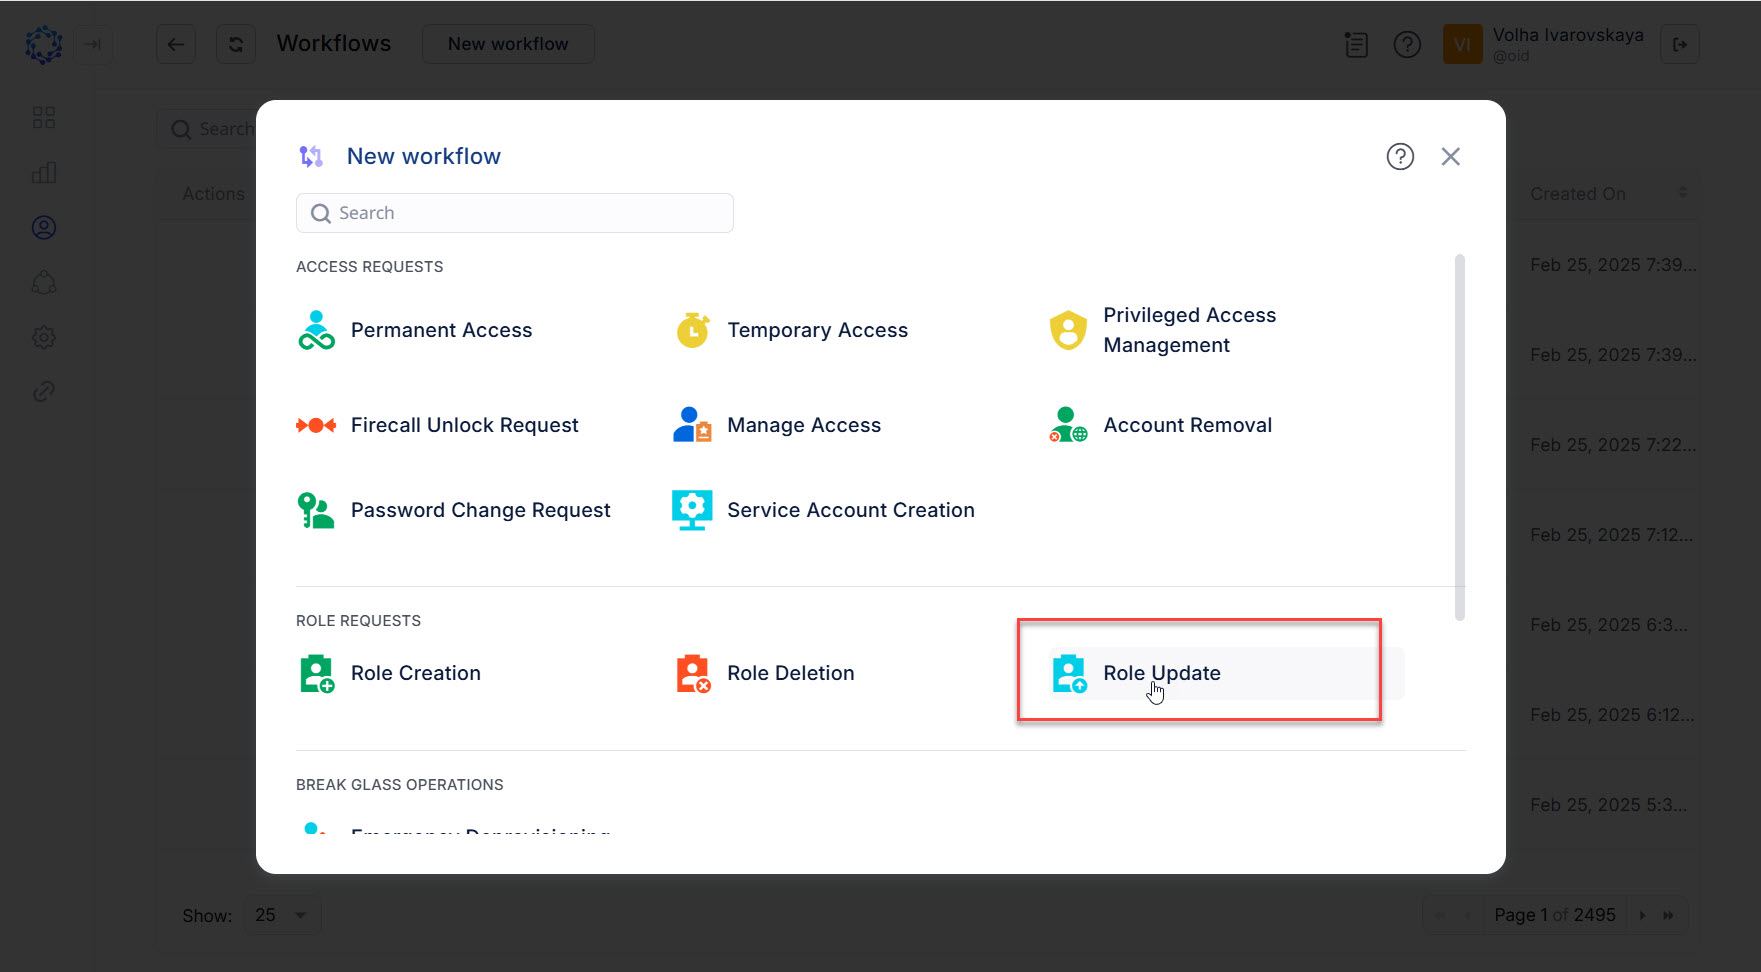Choose the Temporary Access workflow icon

pyautogui.click(x=692, y=329)
